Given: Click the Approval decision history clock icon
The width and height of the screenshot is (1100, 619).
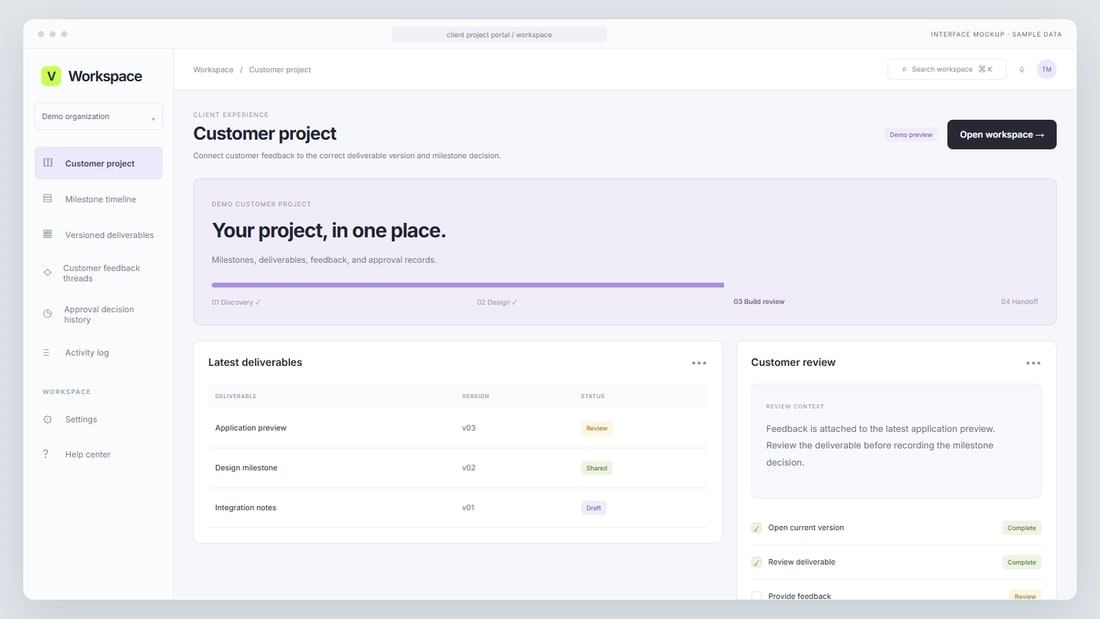Looking at the screenshot, I should (48, 314).
